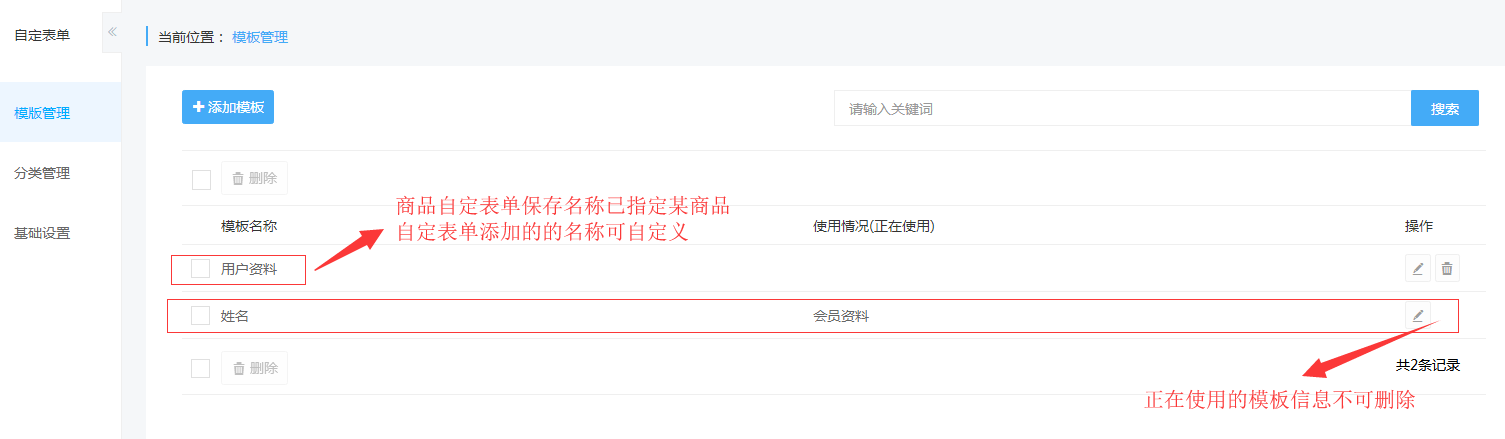Click the 用户资料 template name
This screenshot has height=439, width=1505.
[249, 268]
